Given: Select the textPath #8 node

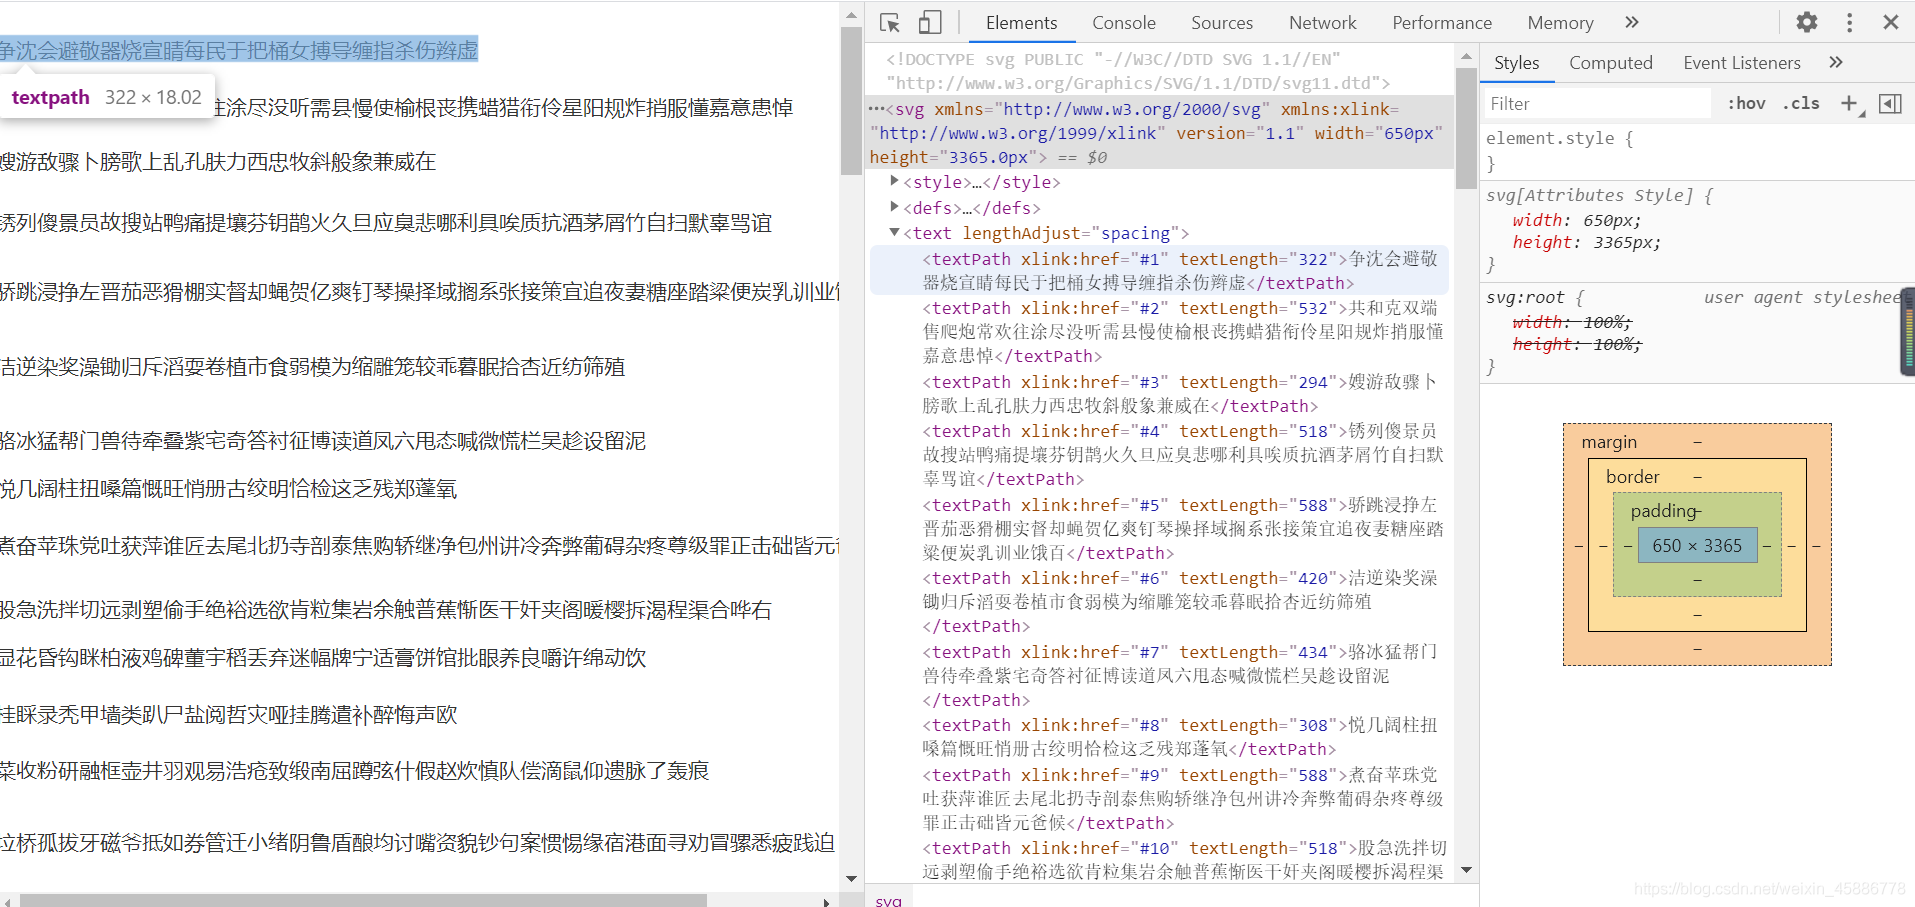Looking at the screenshot, I should [1158, 737].
